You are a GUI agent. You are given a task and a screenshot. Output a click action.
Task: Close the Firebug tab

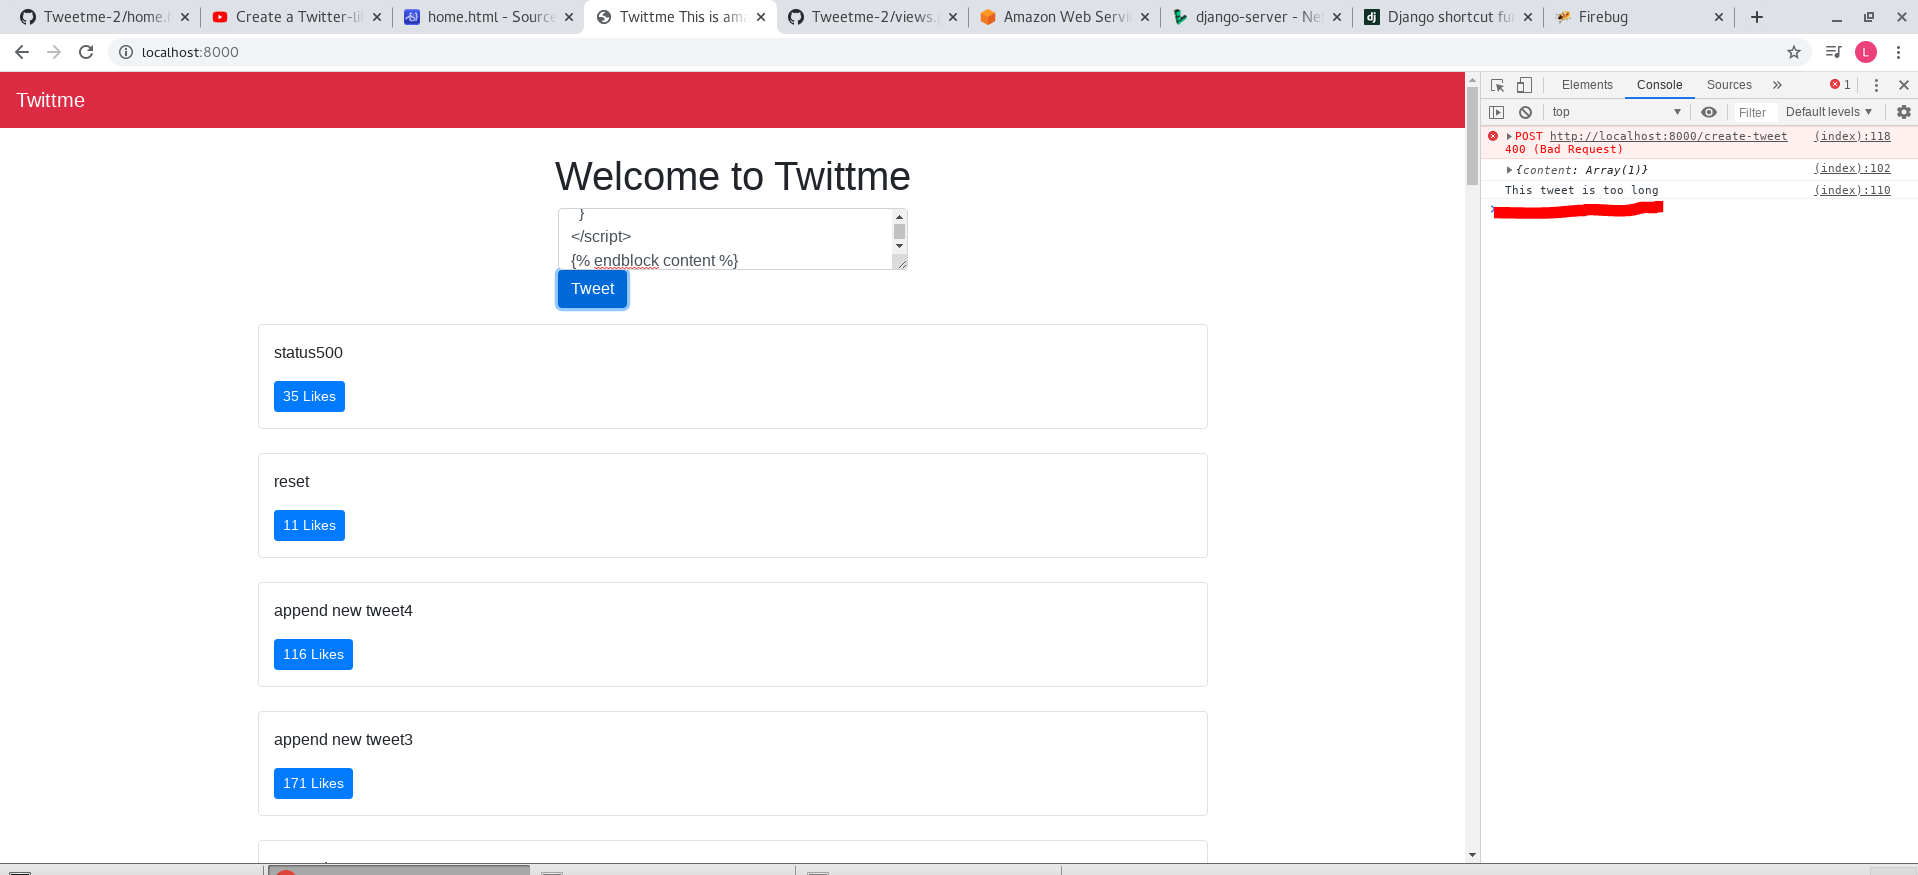click(1719, 17)
